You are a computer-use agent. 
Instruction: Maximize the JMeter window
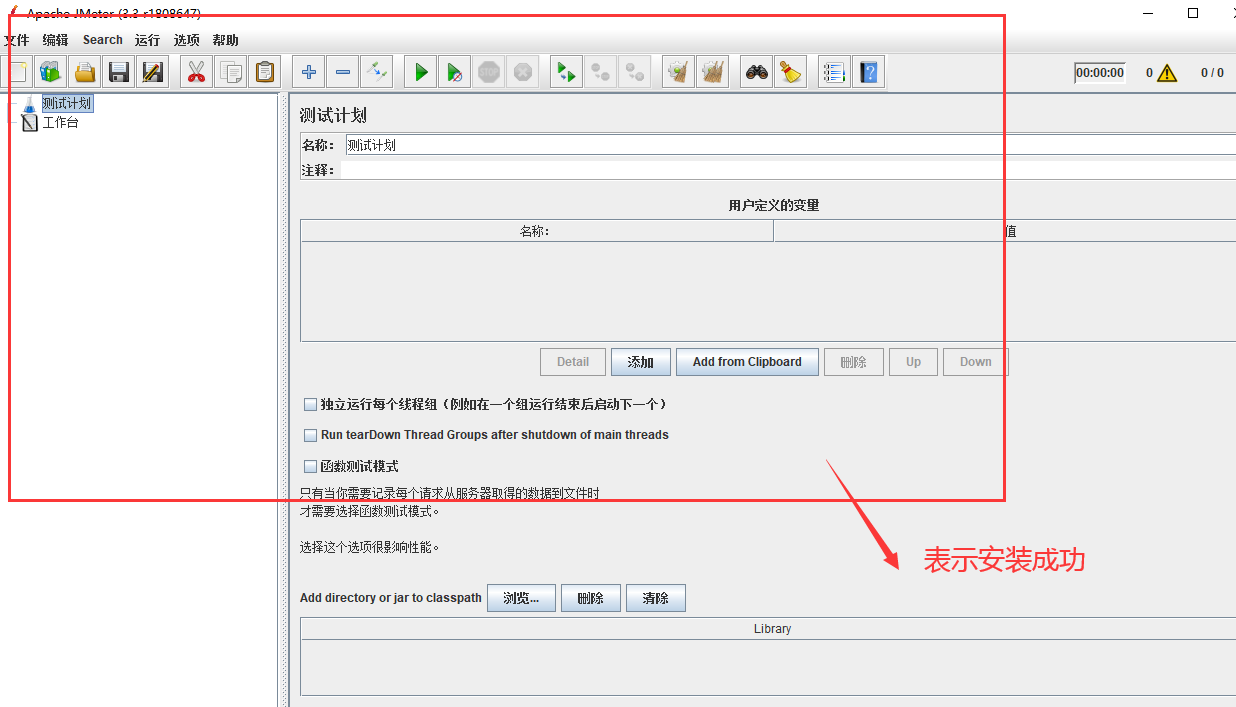coord(1193,13)
